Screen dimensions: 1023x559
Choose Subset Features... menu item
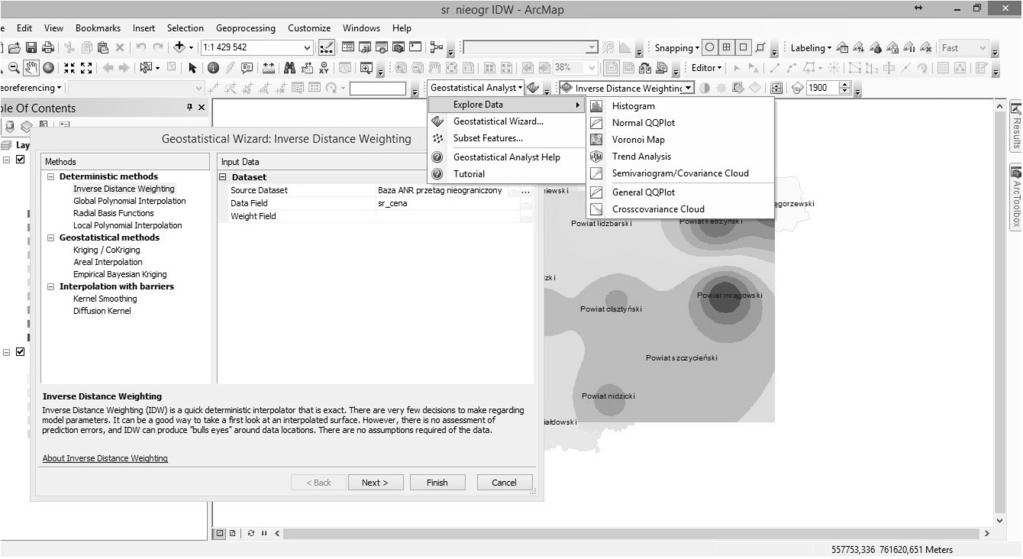pos(506,138)
